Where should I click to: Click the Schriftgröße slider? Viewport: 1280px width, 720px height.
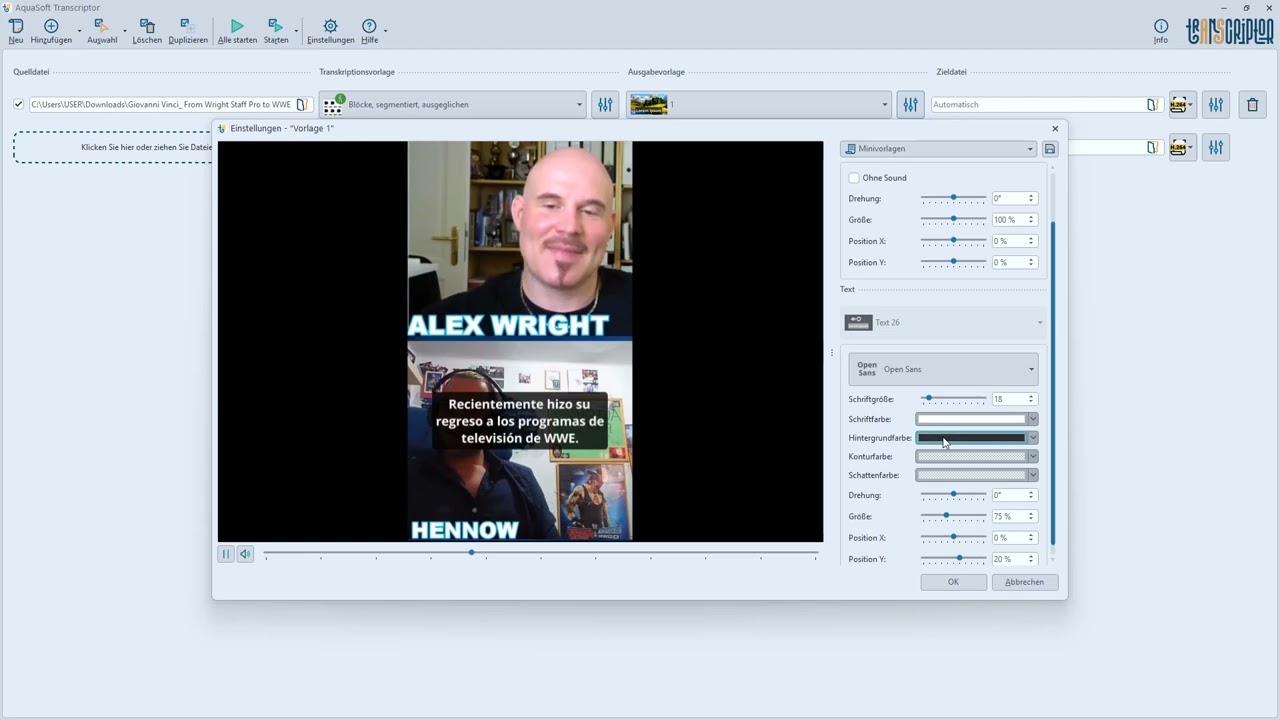point(954,399)
